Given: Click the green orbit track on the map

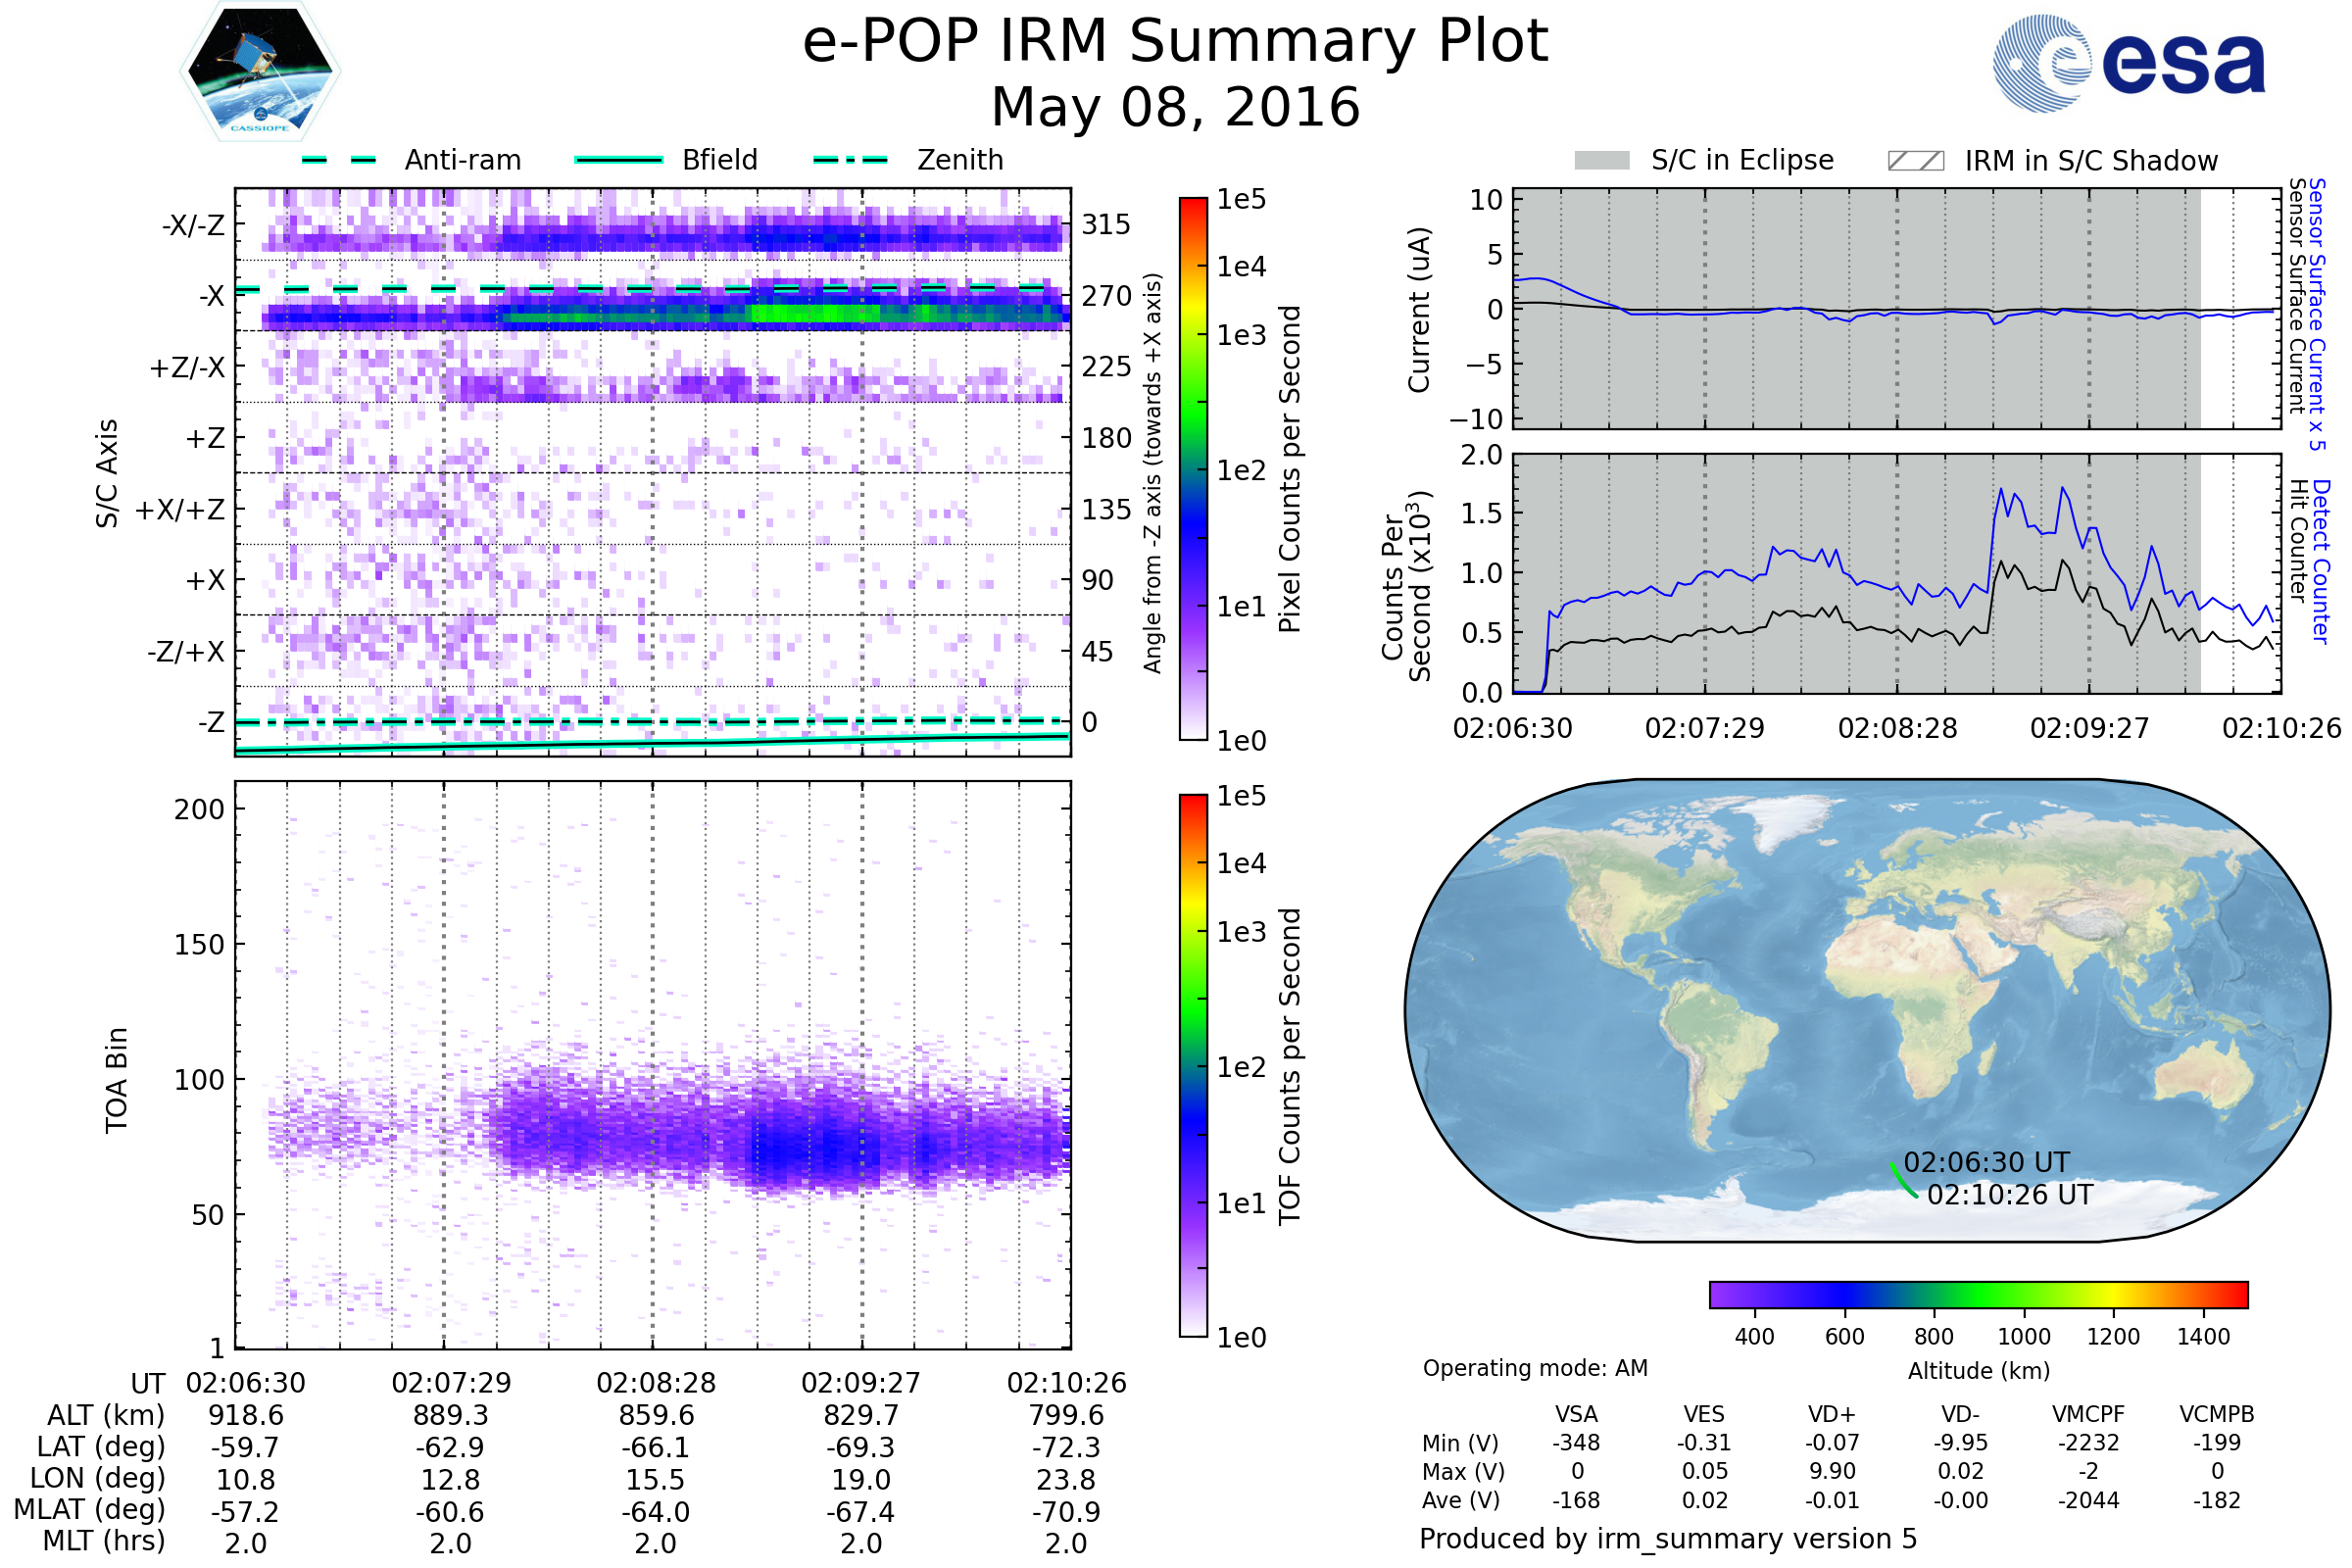Looking at the screenshot, I should click(1901, 1181).
